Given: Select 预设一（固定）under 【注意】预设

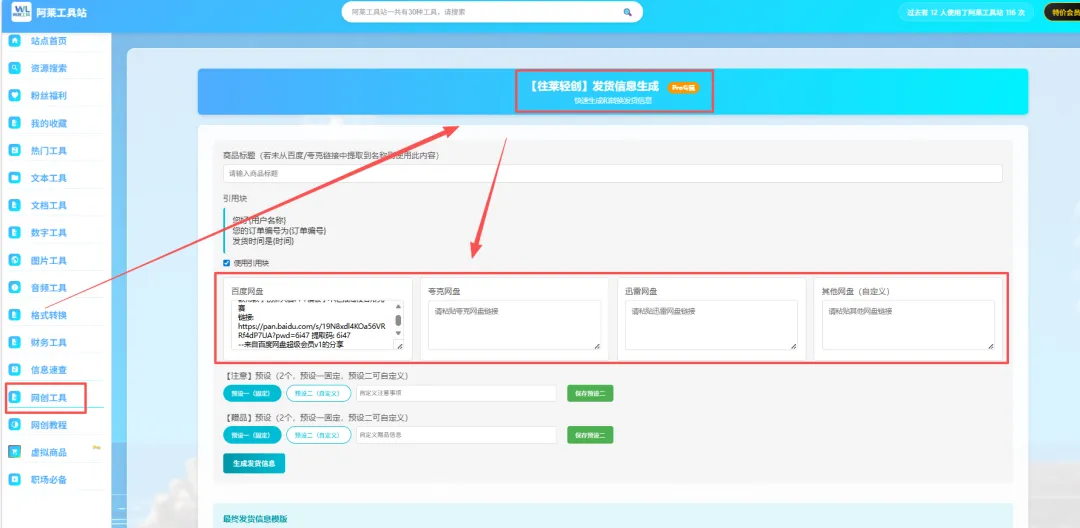Looking at the screenshot, I should pos(252,393).
